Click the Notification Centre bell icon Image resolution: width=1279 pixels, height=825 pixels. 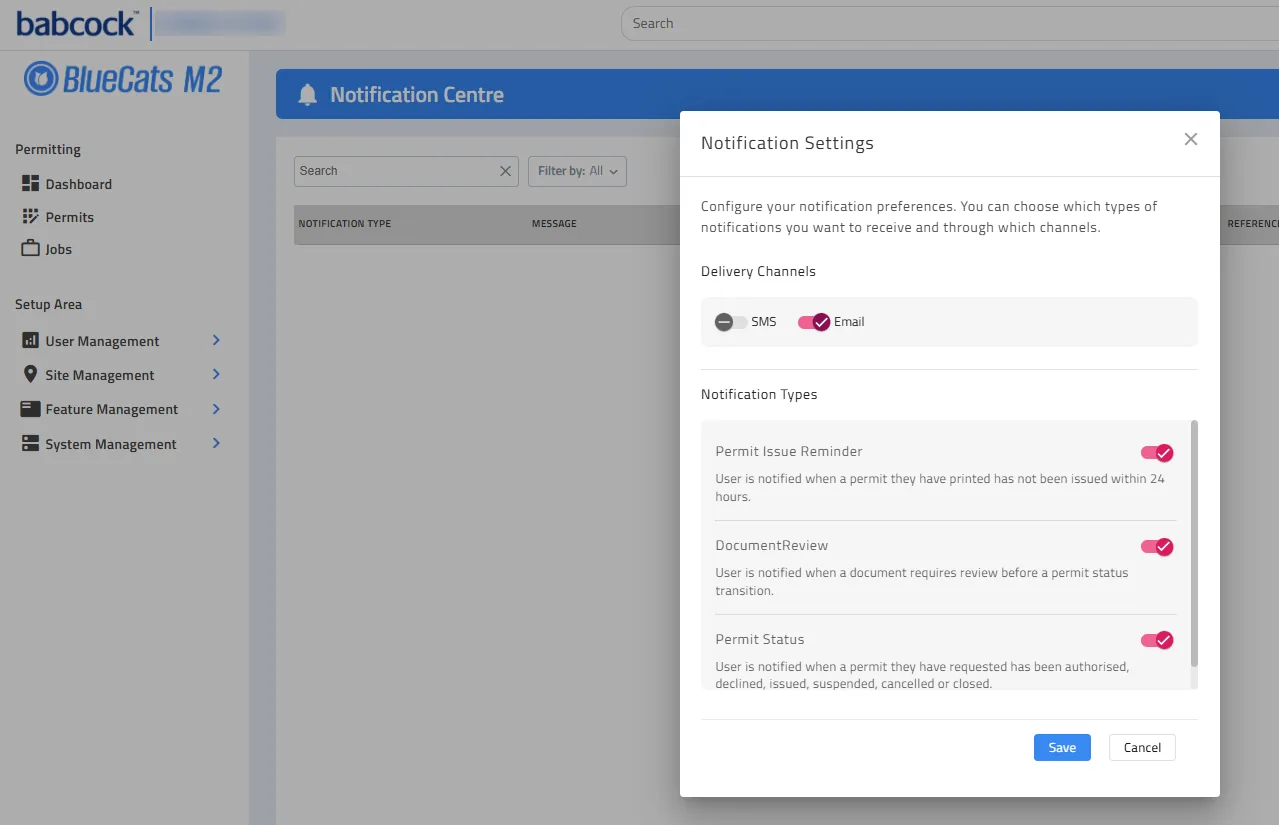point(308,95)
